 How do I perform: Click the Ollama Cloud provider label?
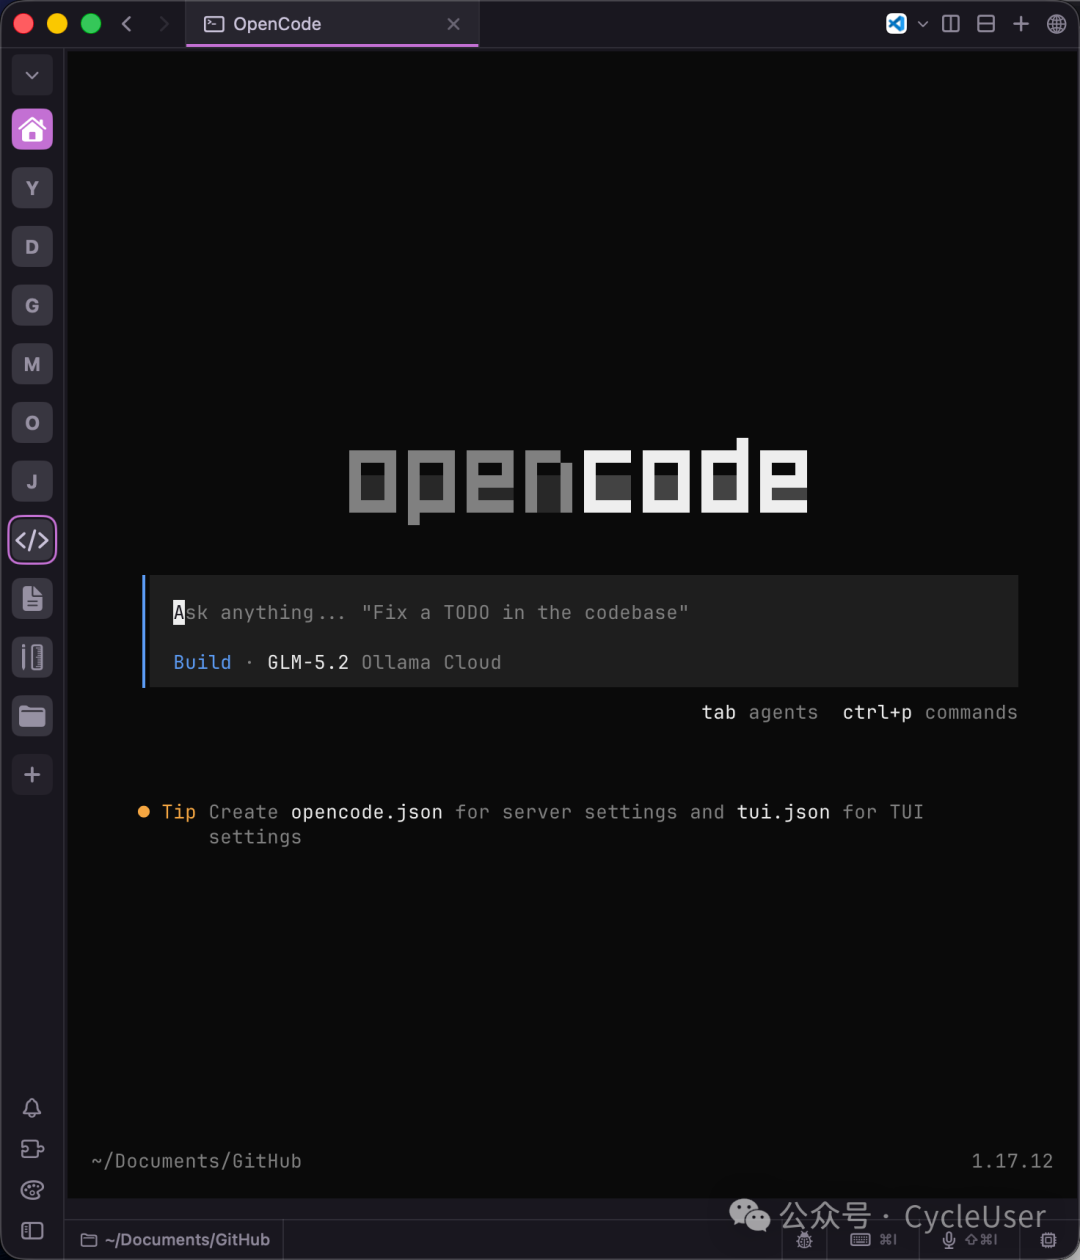(x=431, y=662)
